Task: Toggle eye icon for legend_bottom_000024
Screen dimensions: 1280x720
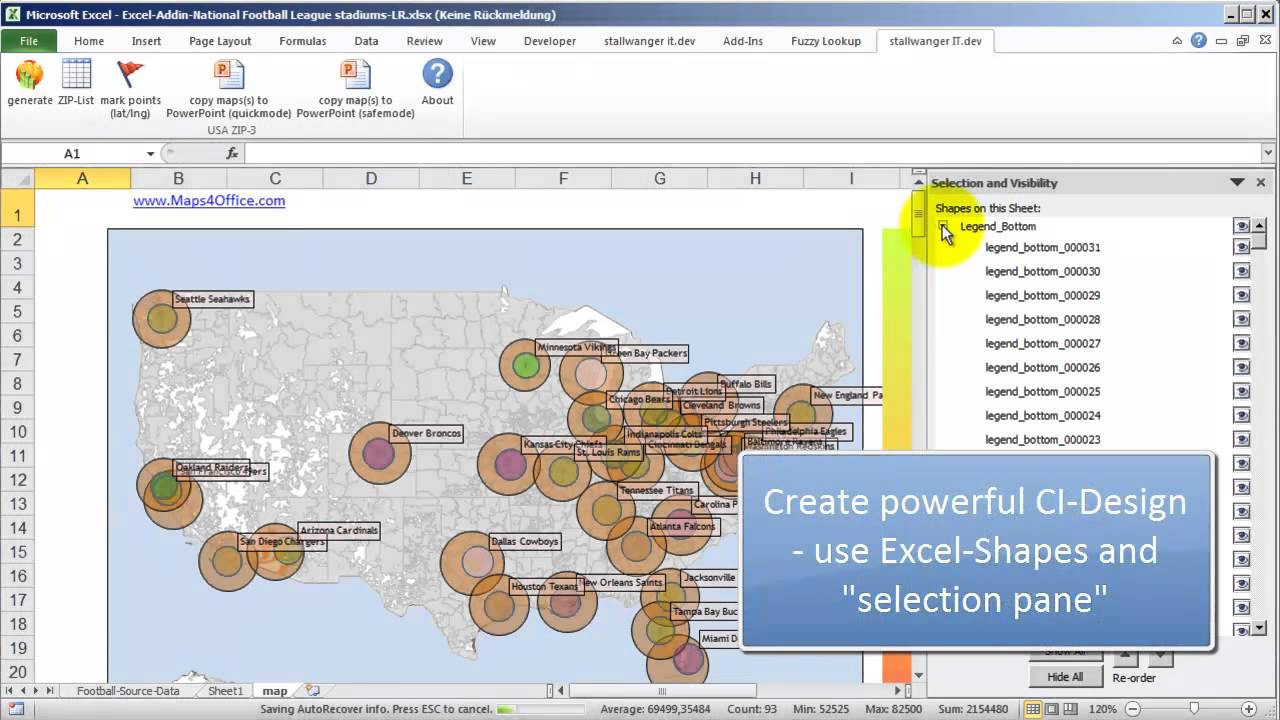Action: coord(1242,415)
